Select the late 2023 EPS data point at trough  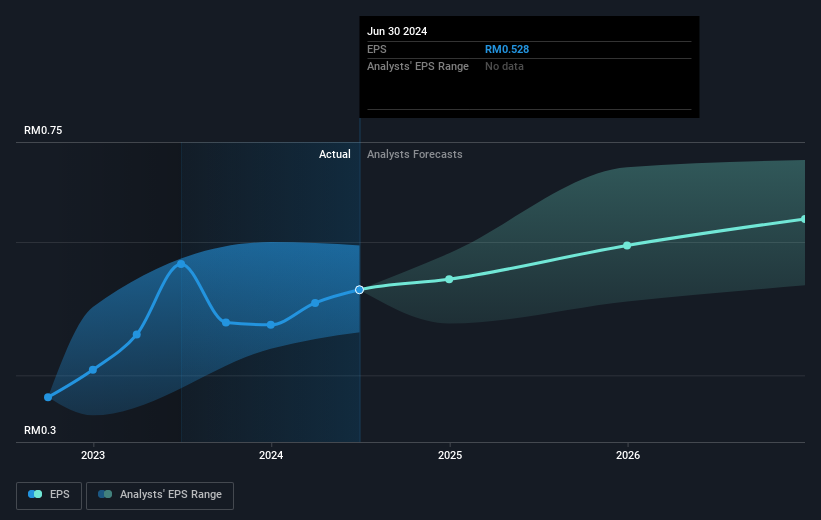click(226, 323)
